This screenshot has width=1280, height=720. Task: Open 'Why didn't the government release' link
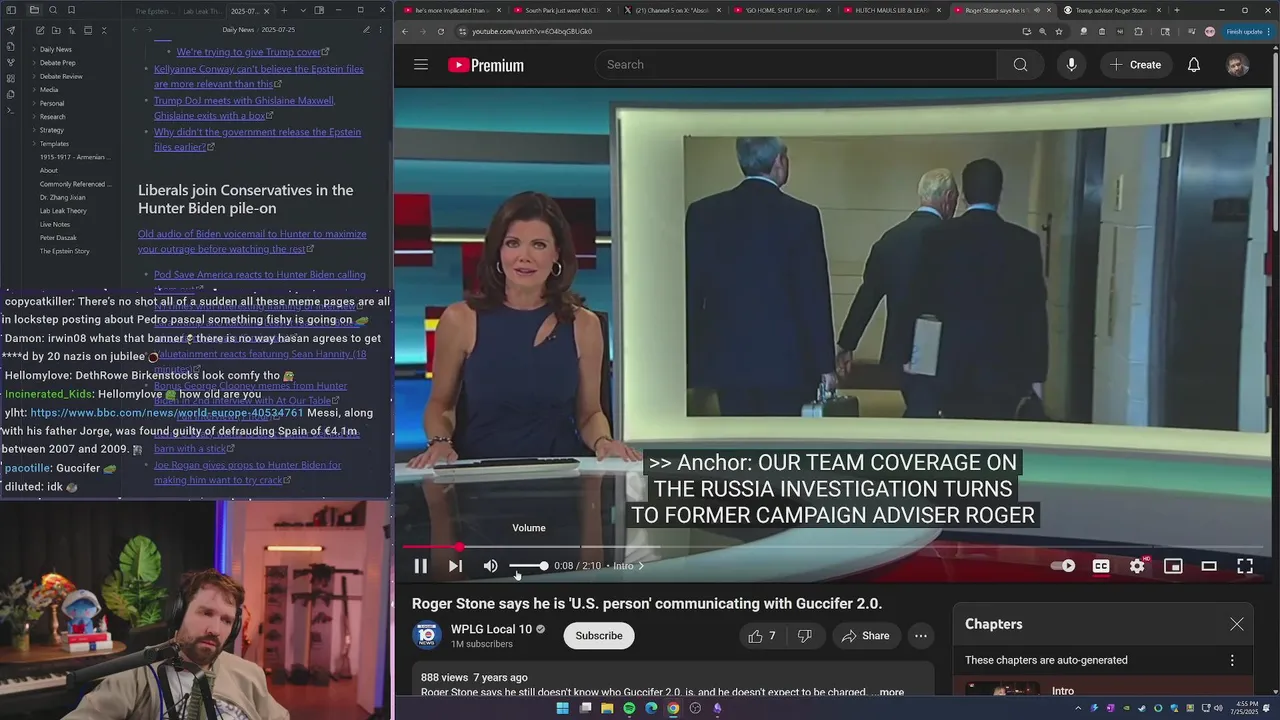[x=257, y=139]
